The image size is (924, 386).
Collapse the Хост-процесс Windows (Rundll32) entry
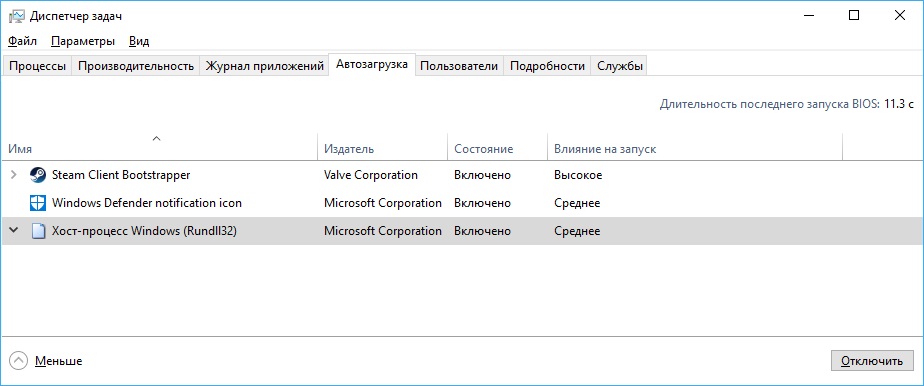14,231
